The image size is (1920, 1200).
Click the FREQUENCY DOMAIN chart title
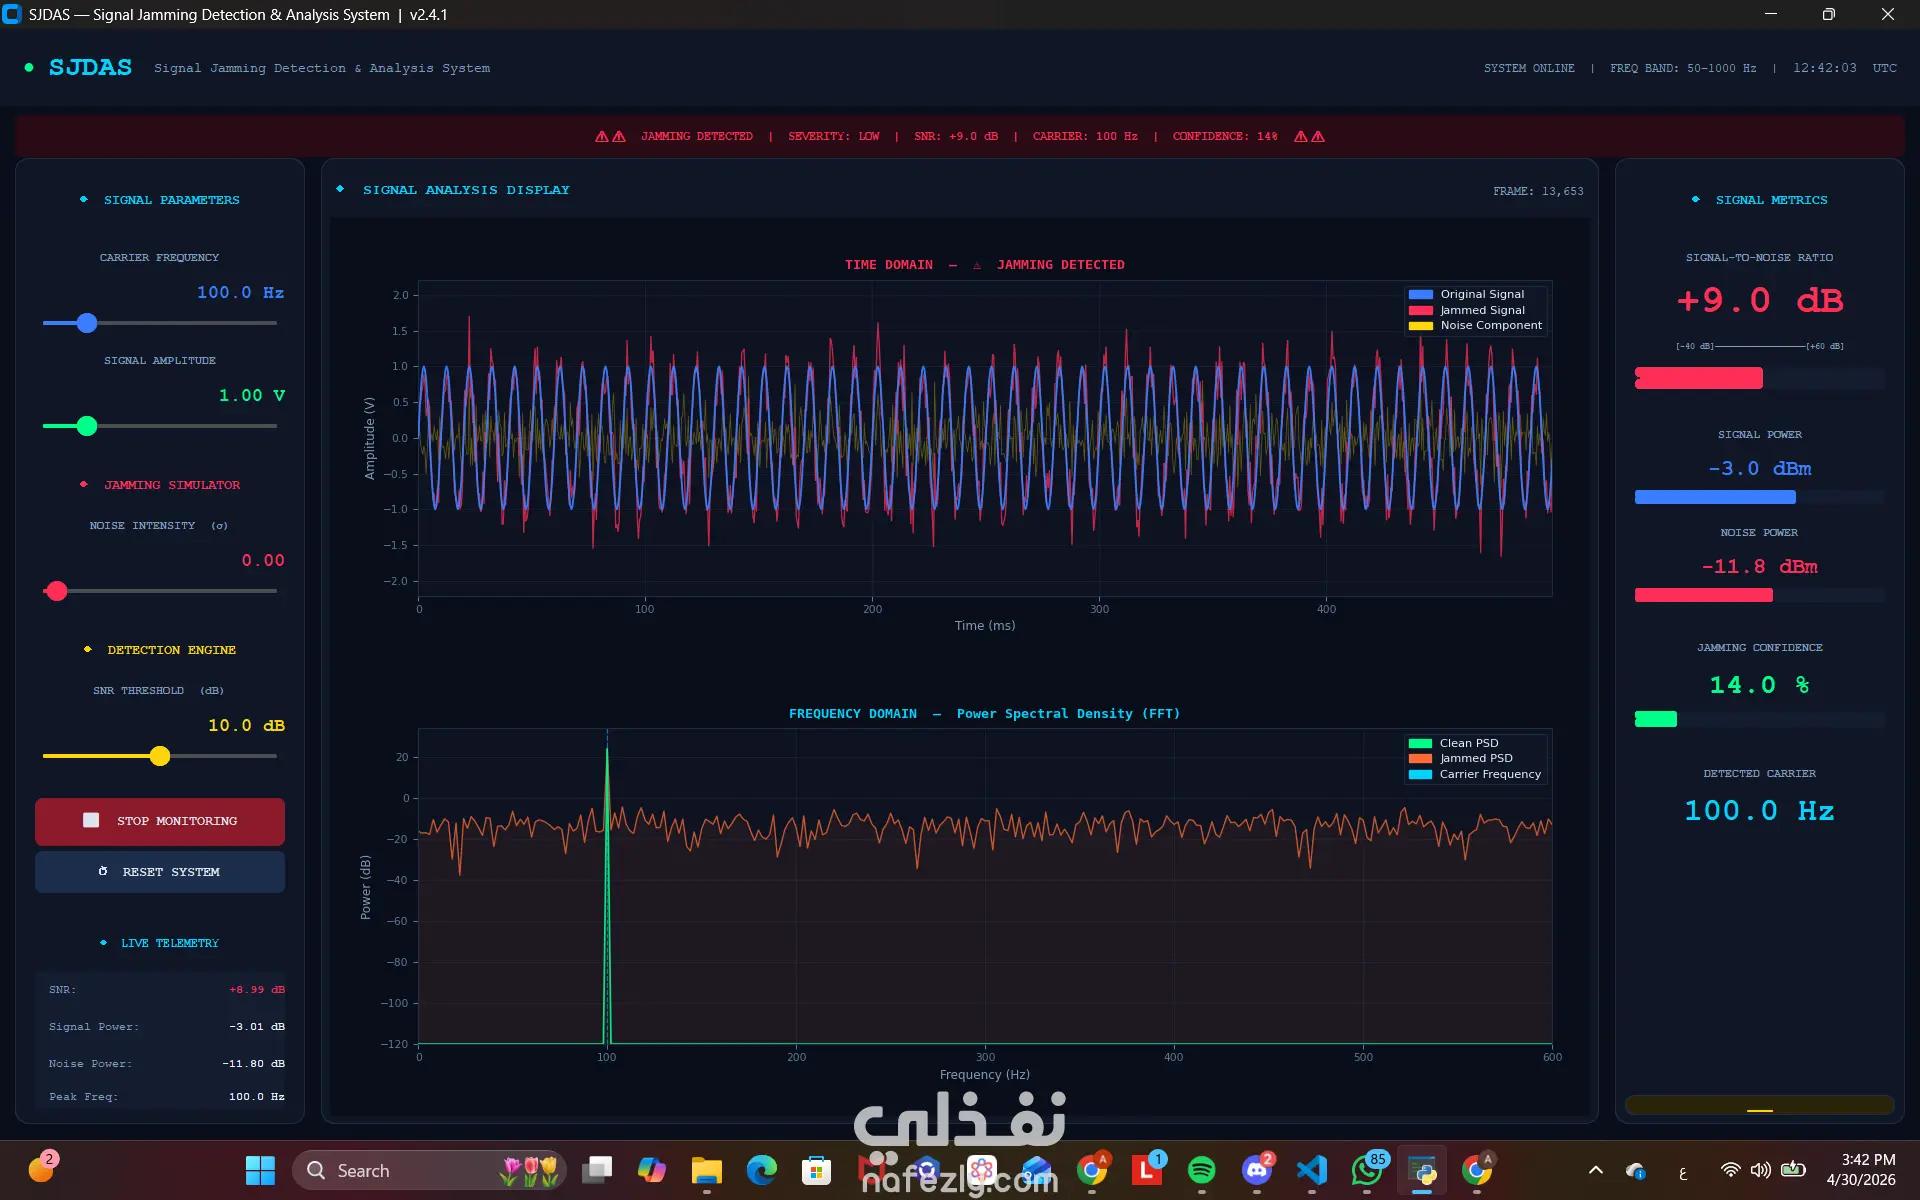985,714
